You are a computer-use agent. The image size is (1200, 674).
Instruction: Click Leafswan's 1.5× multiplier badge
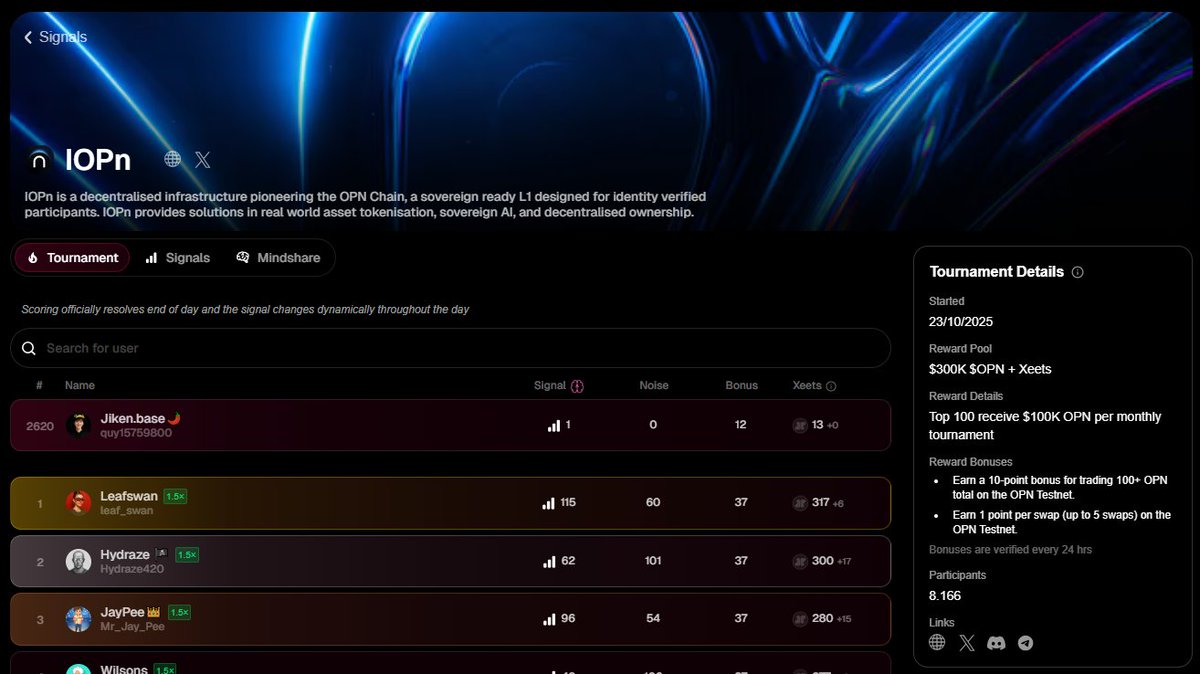(176, 496)
